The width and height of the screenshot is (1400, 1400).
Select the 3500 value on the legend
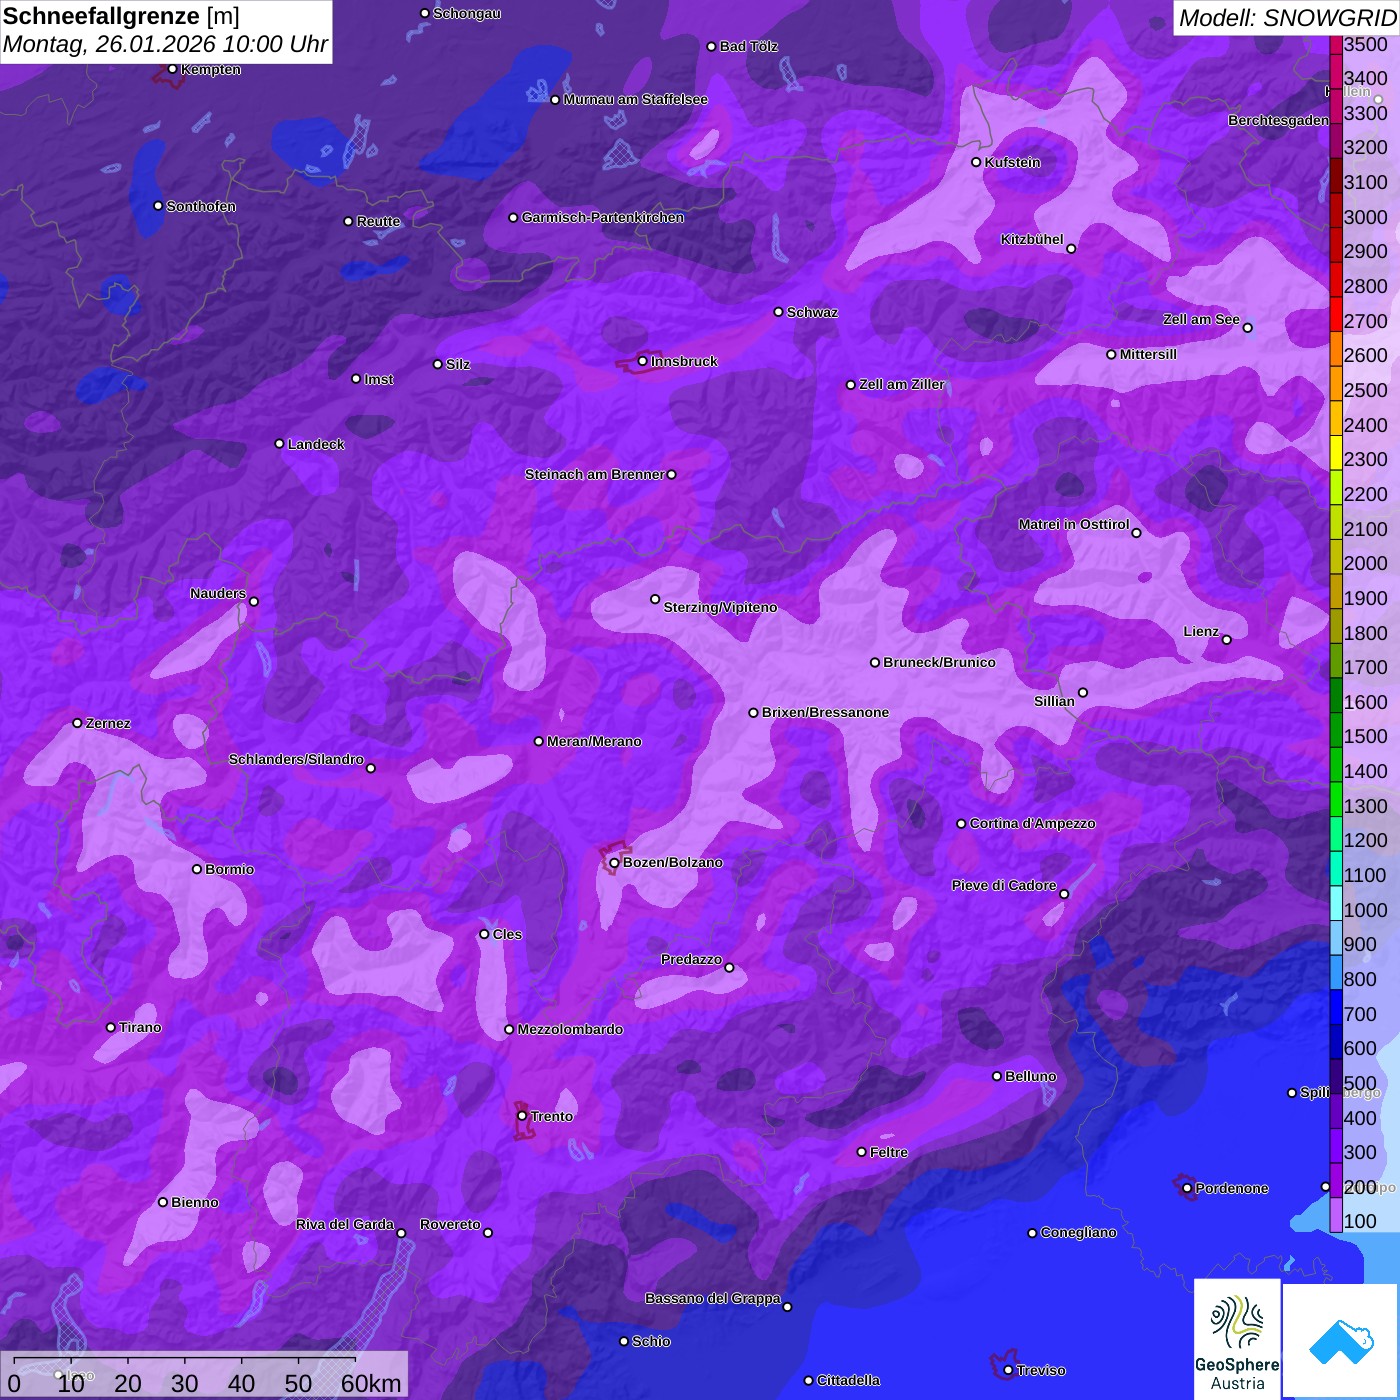tap(1366, 44)
